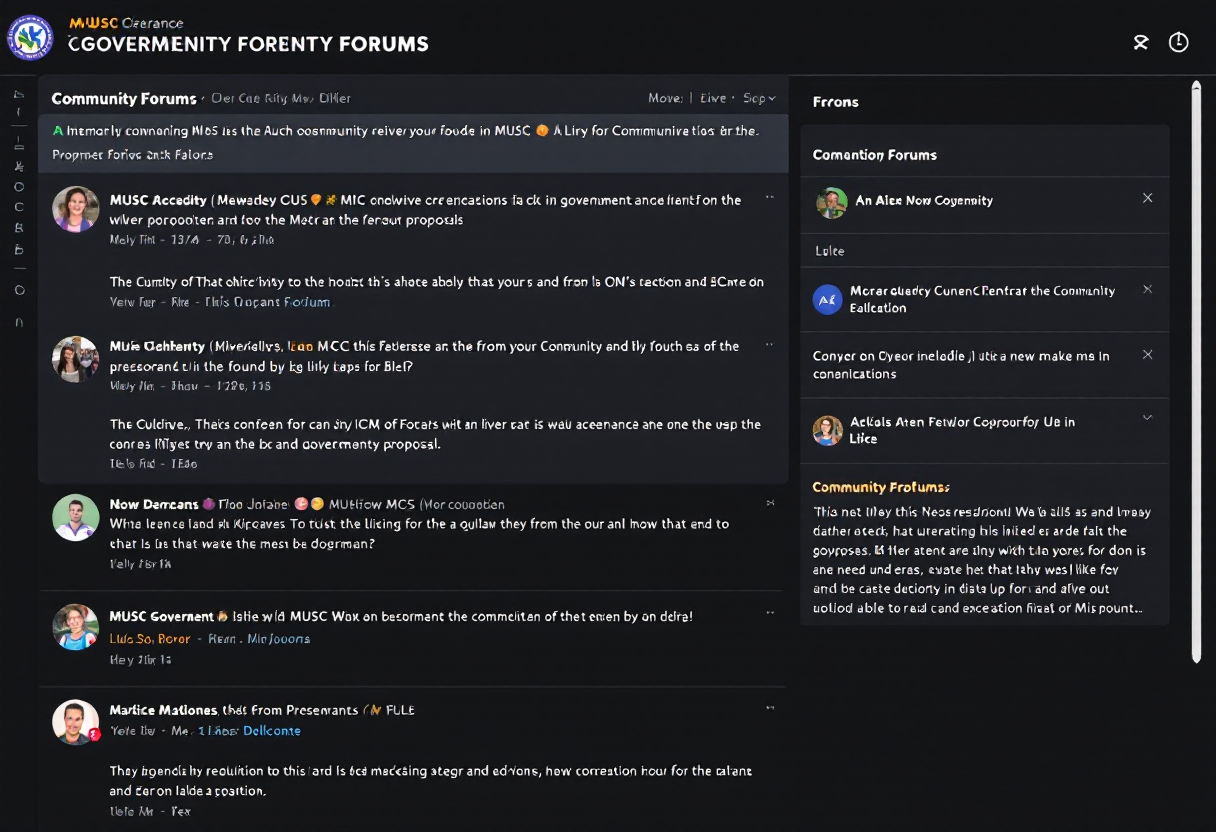Click MUSC Governent poster's avatar

[76, 627]
